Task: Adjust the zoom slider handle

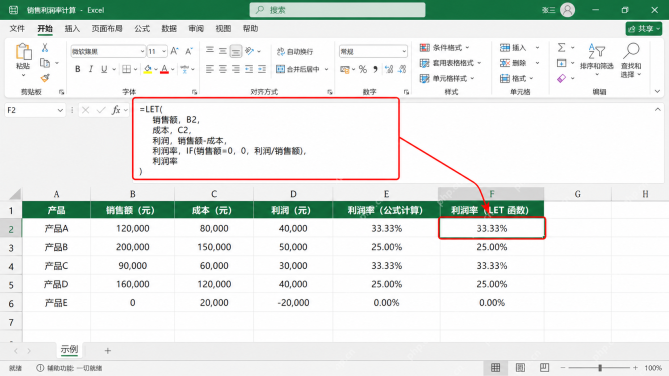Action: 600,367
